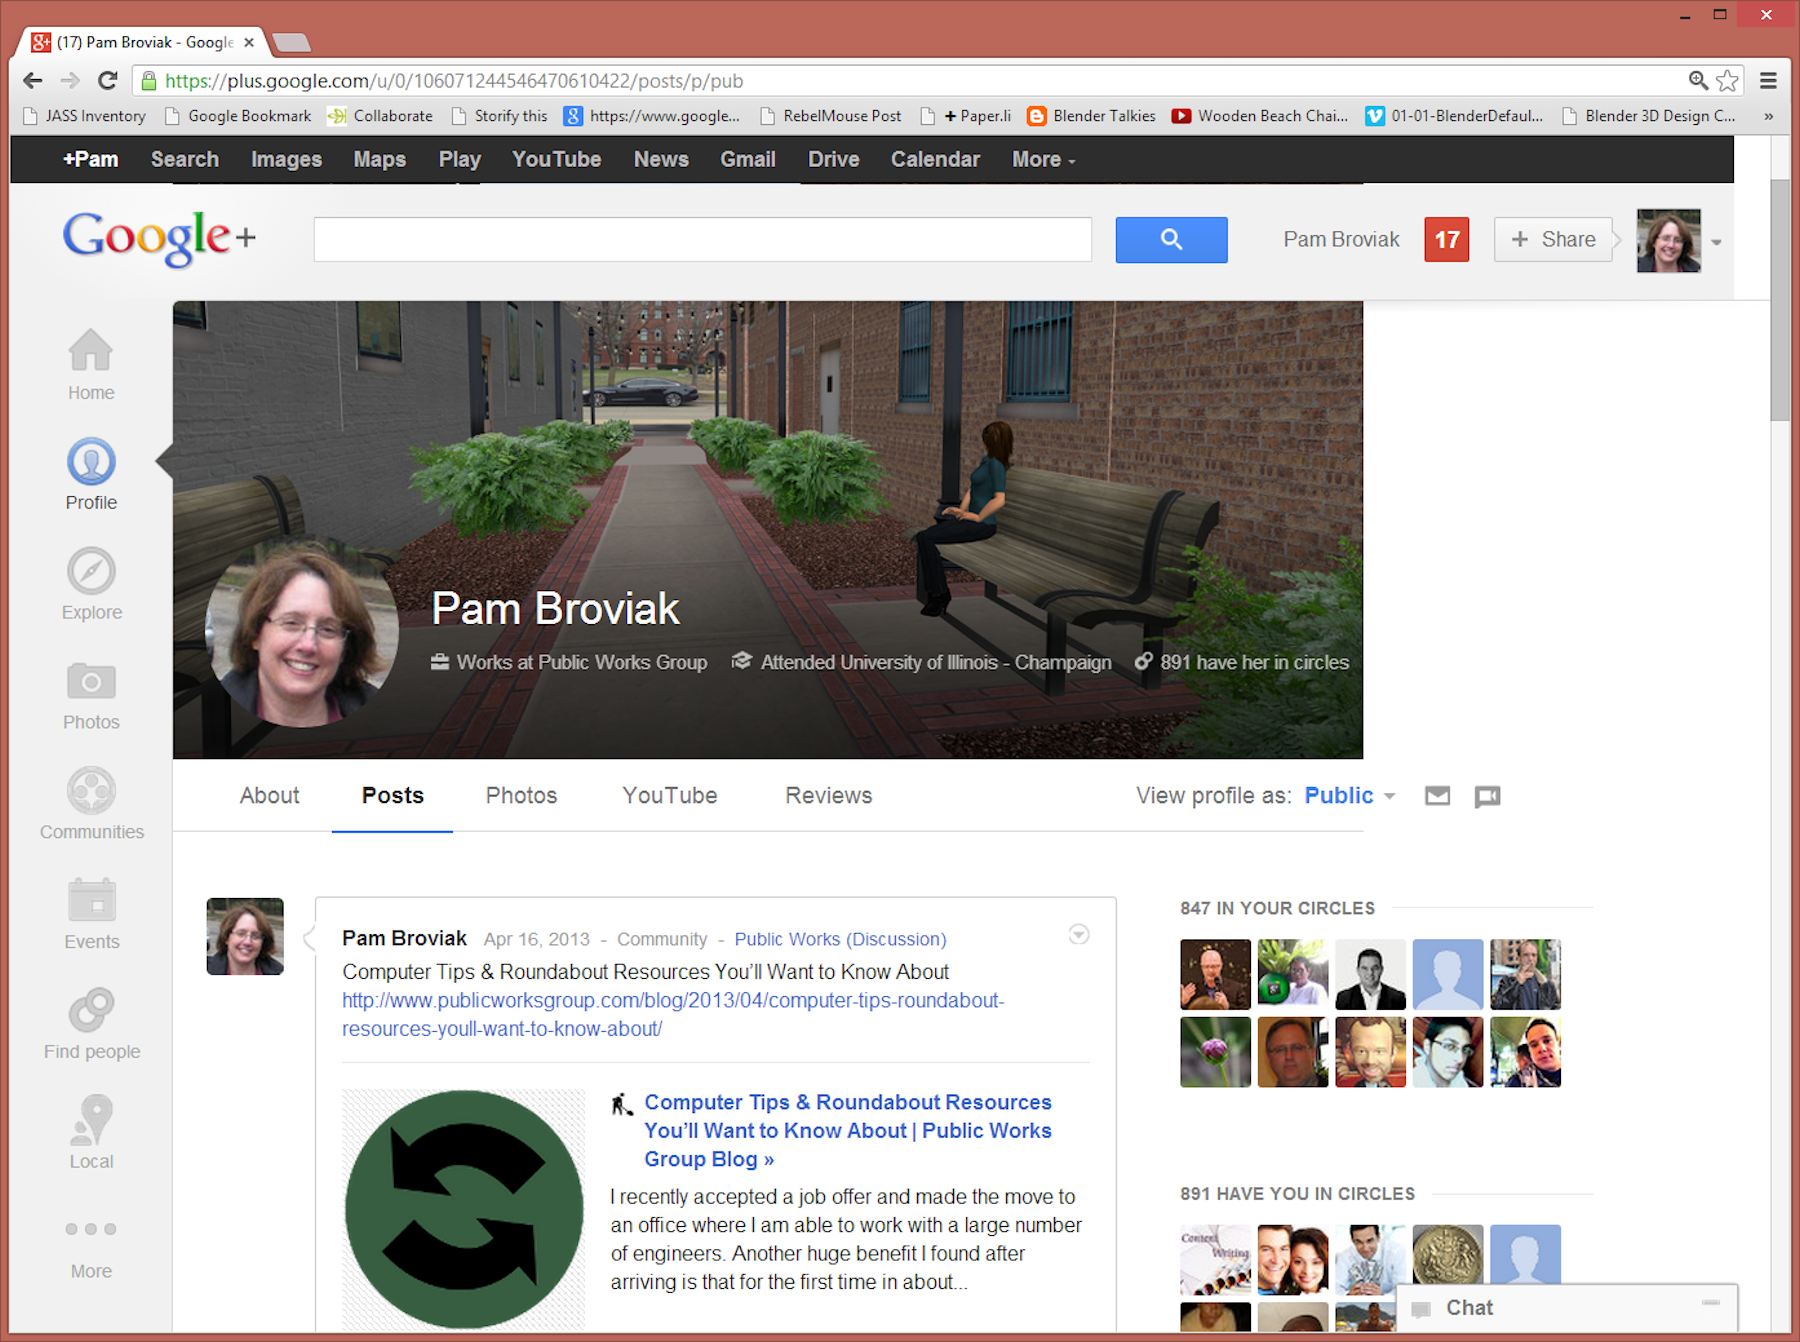Click the Pam Broviak name in header
The width and height of the screenshot is (1800, 1342).
[555, 609]
